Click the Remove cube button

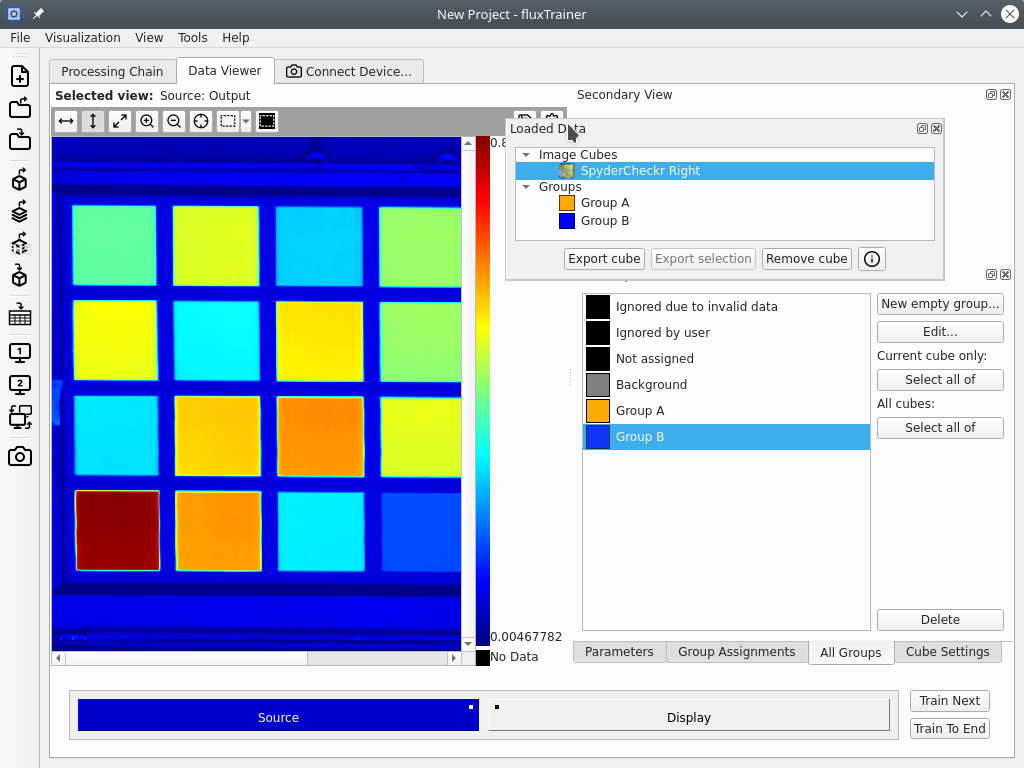click(x=807, y=259)
